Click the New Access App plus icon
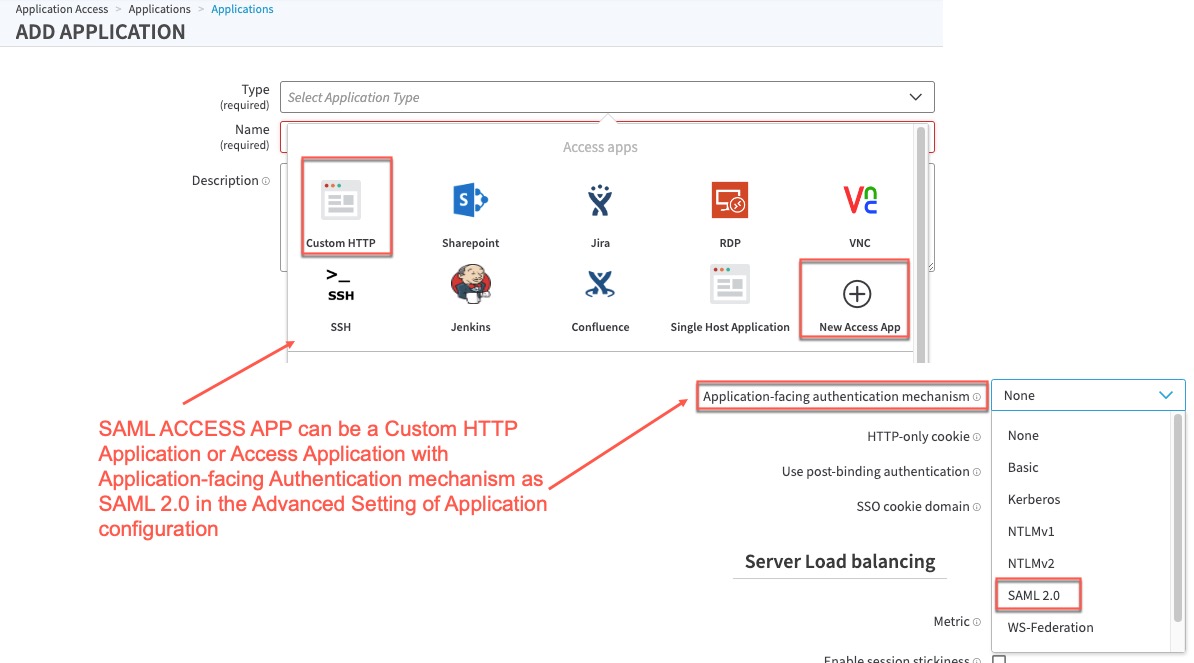Screen dimensions: 1194x663 click(858, 294)
